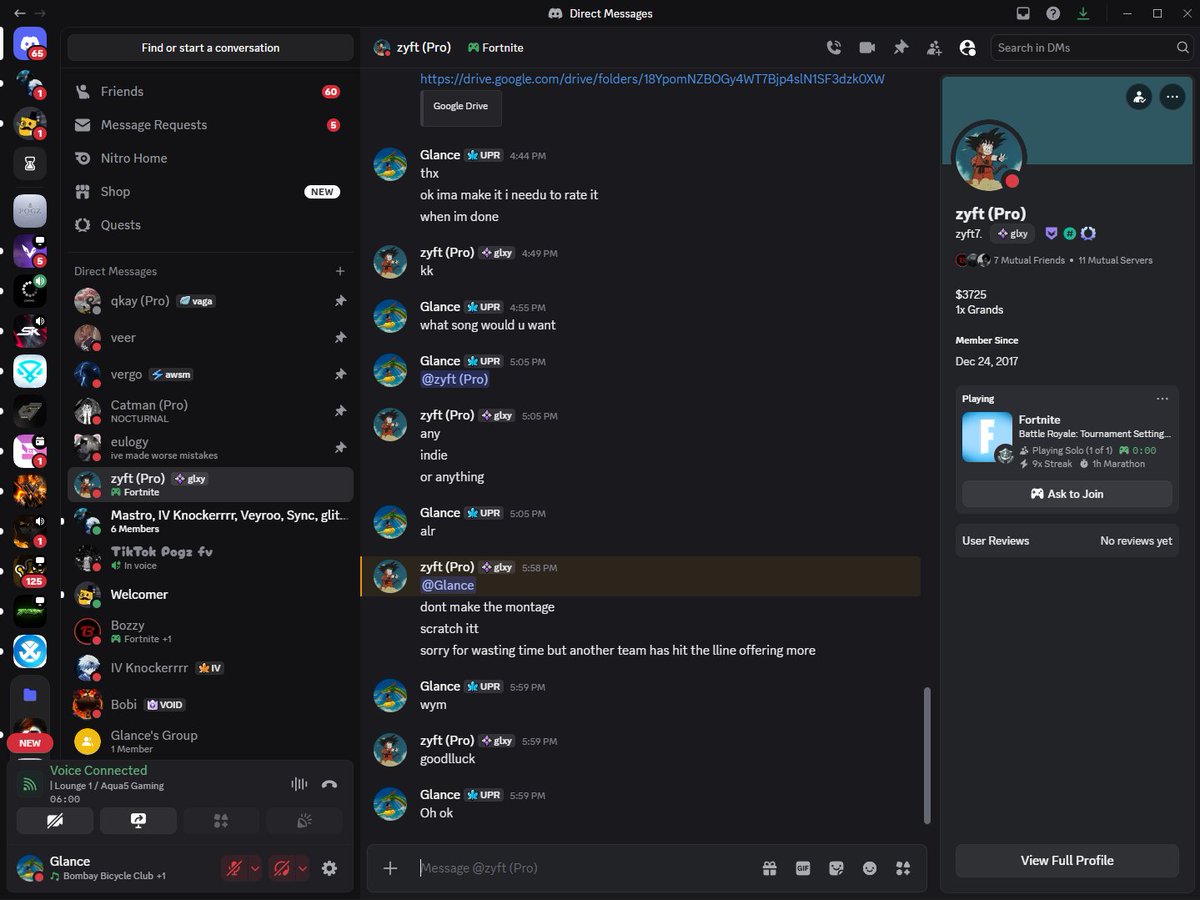
Task: Start an activity in voice panel
Action: [221, 820]
